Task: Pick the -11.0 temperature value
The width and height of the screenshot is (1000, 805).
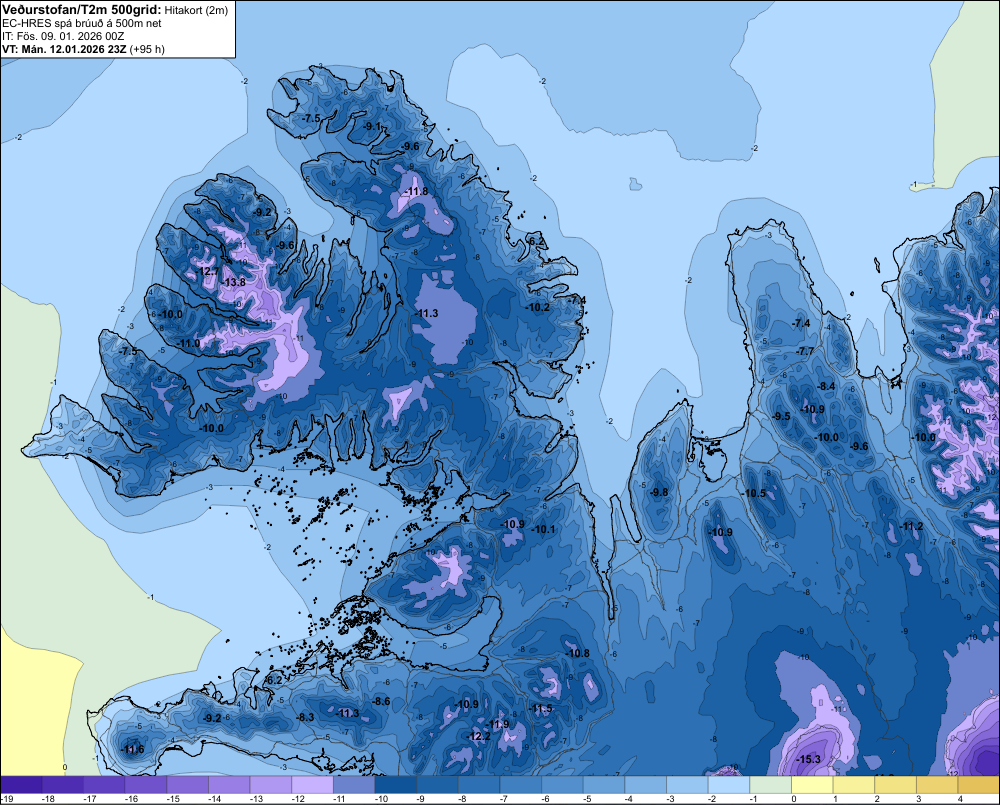Action: 188,343
